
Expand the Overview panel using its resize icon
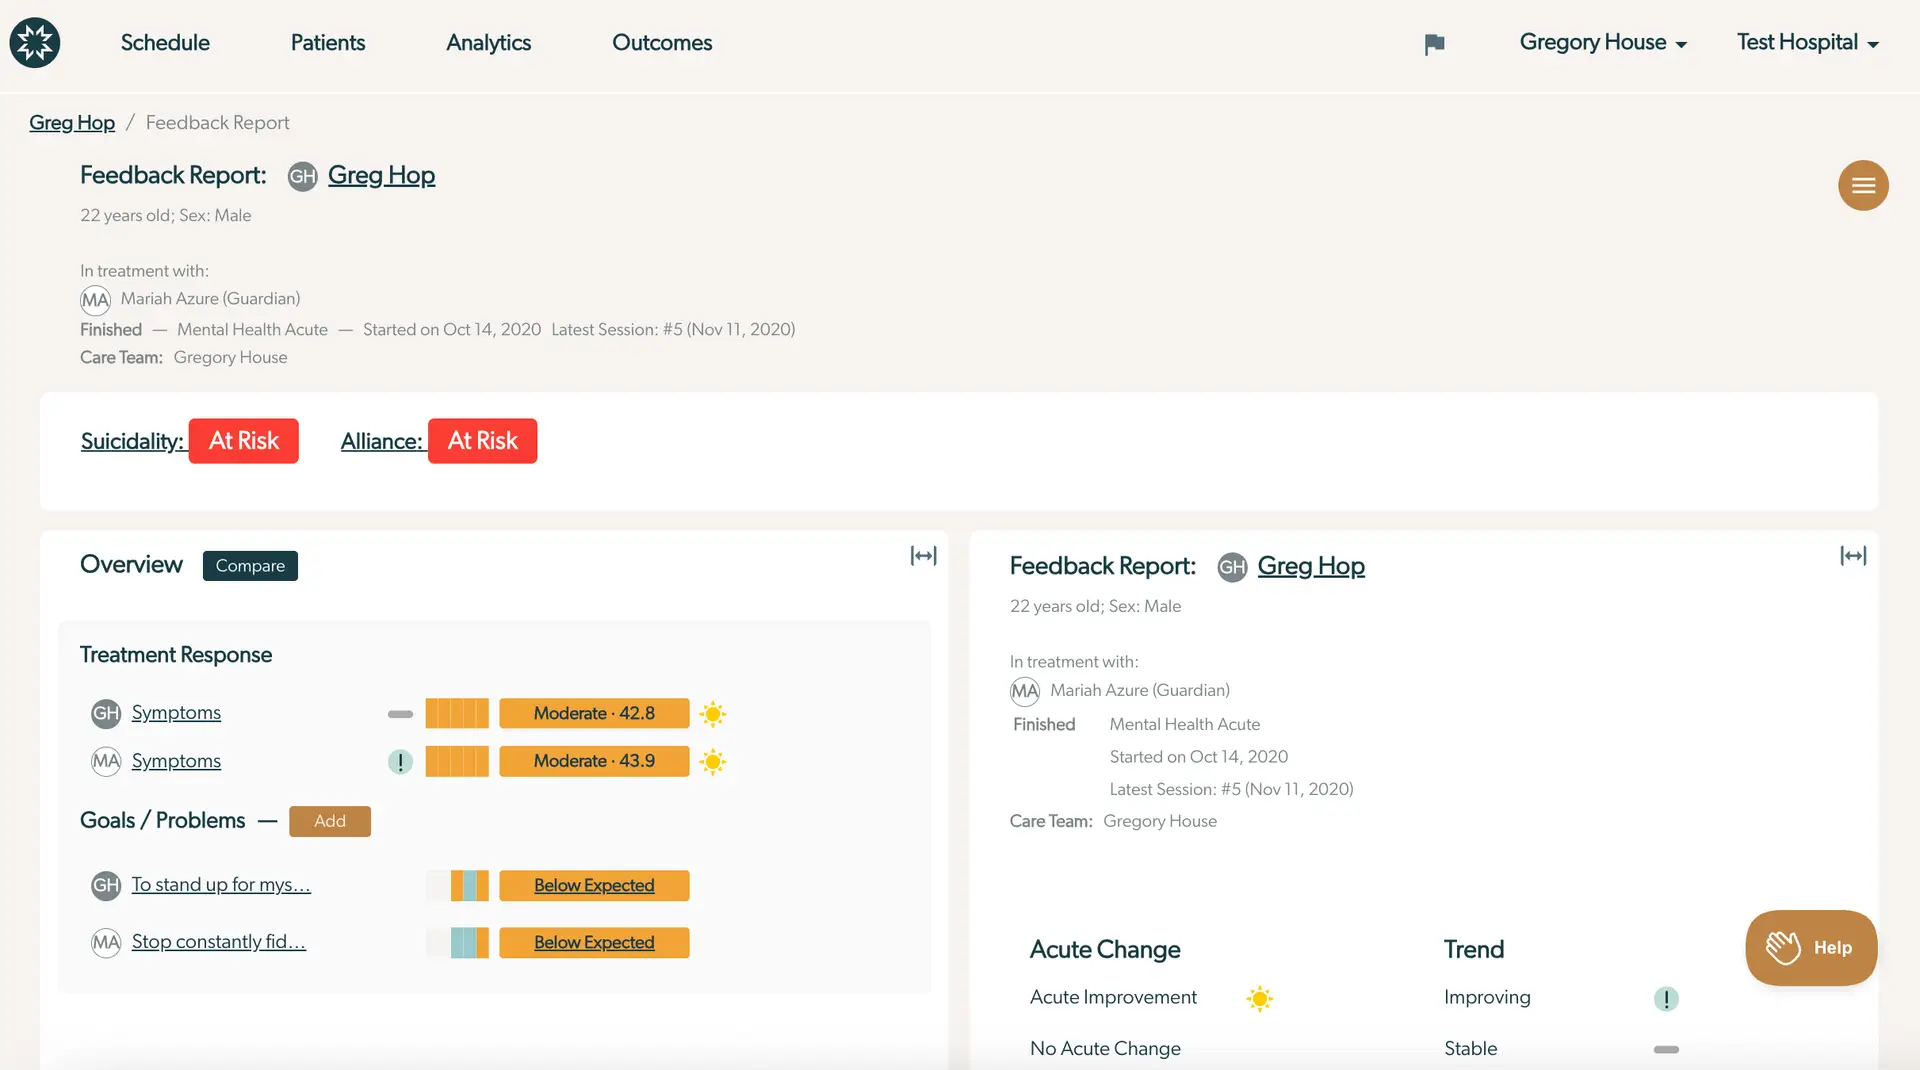[922, 555]
